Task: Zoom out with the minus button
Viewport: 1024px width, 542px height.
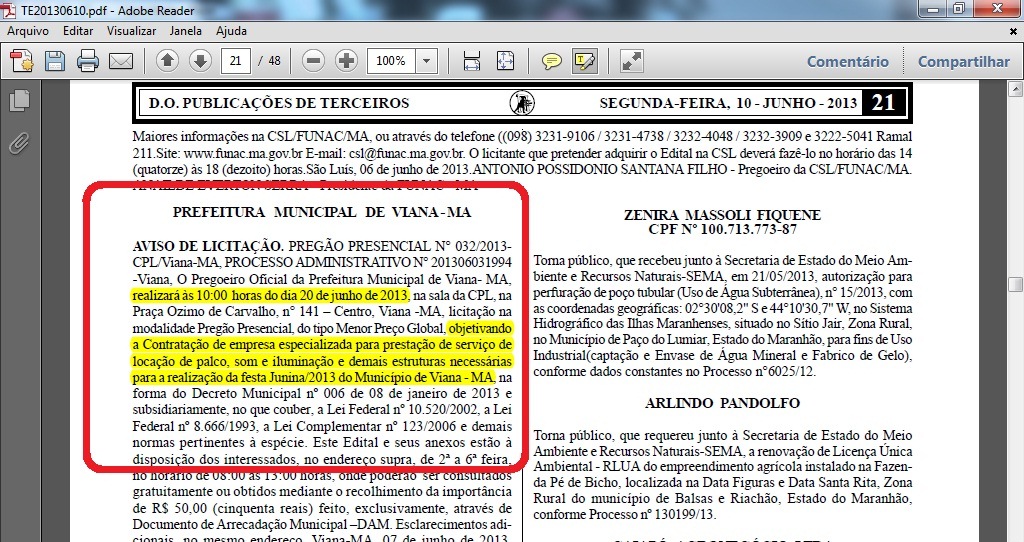Action: coord(313,61)
